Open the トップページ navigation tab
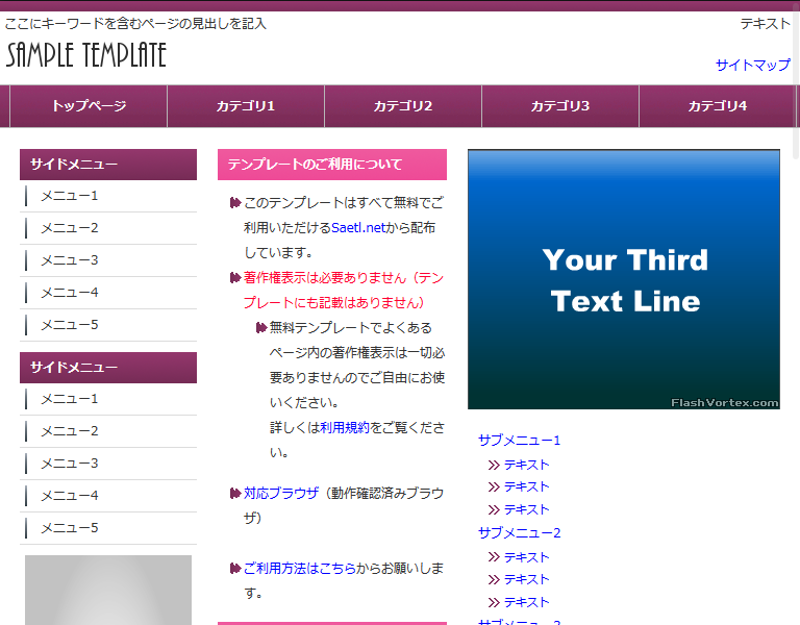 [x=88, y=106]
